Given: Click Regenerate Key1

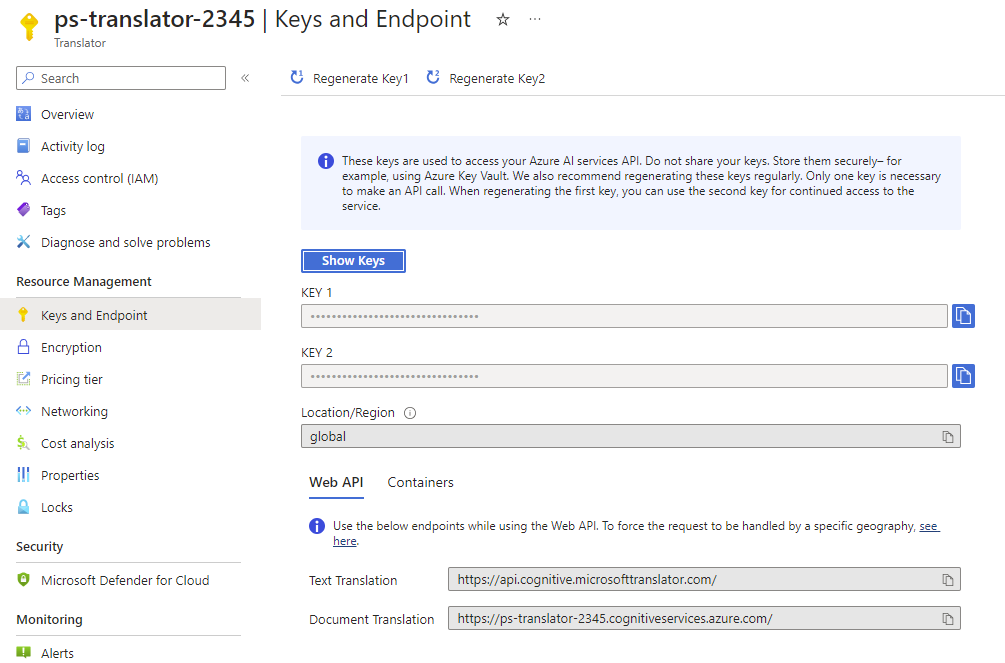Looking at the screenshot, I should pyautogui.click(x=350, y=78).
